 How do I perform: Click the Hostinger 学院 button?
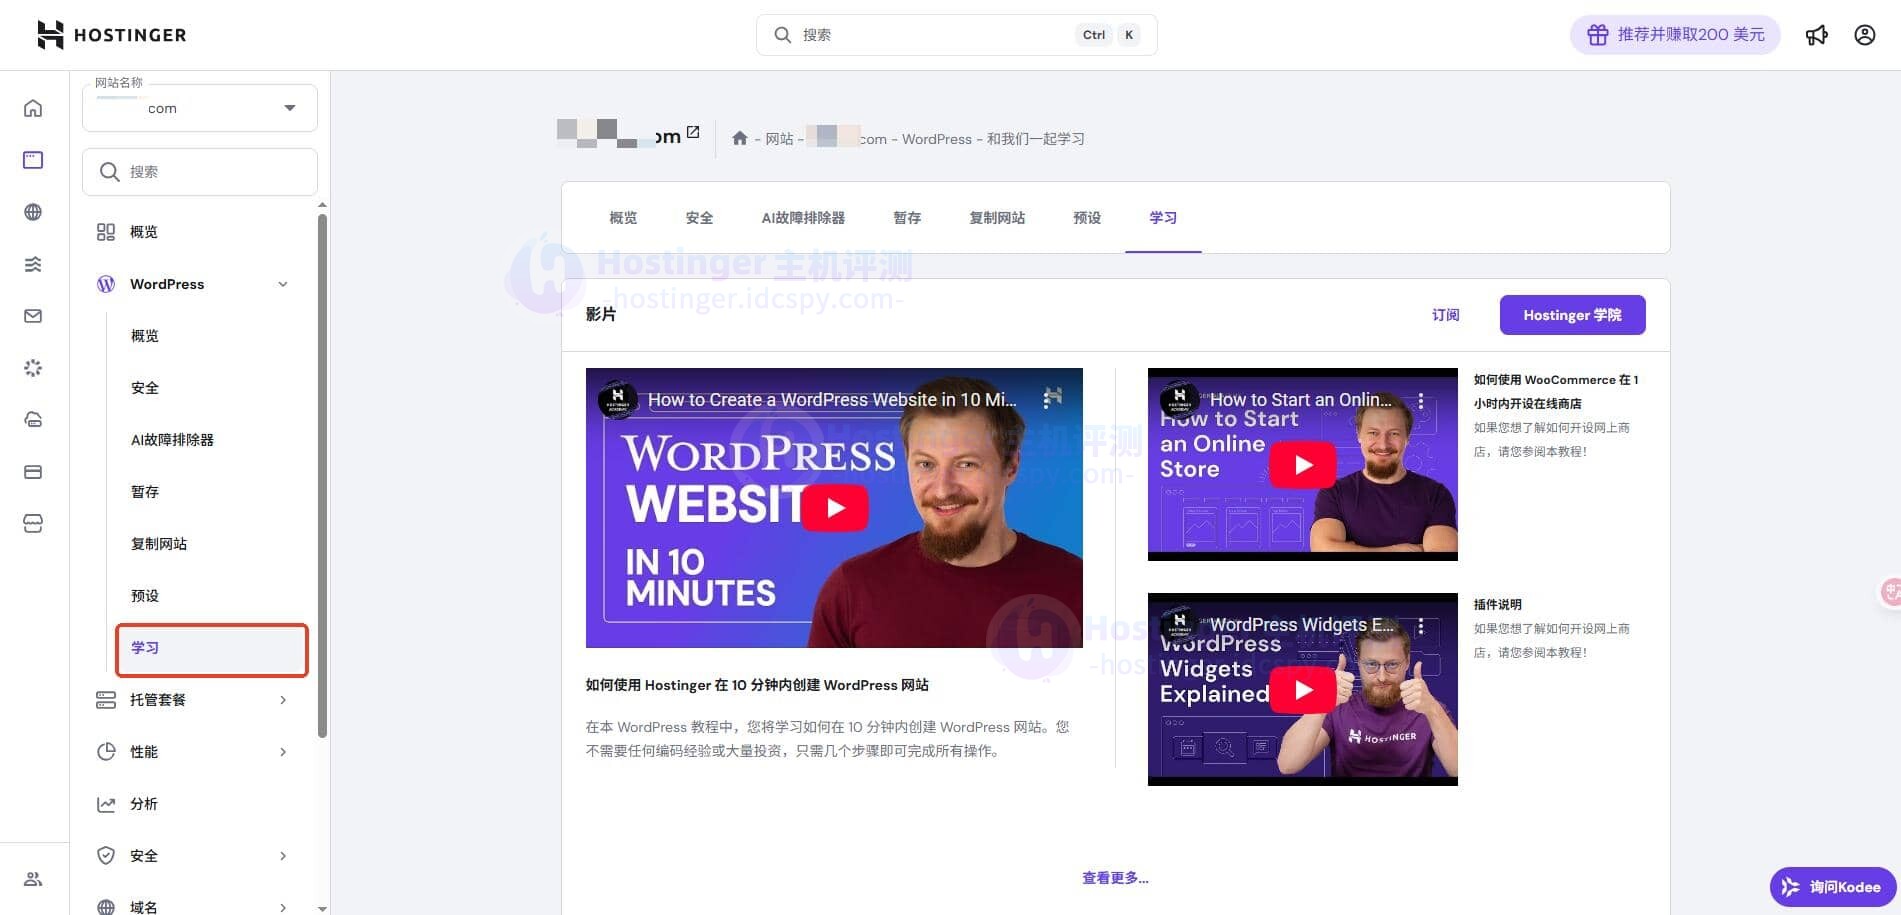pyautogui.click(x=1572, y=314)
